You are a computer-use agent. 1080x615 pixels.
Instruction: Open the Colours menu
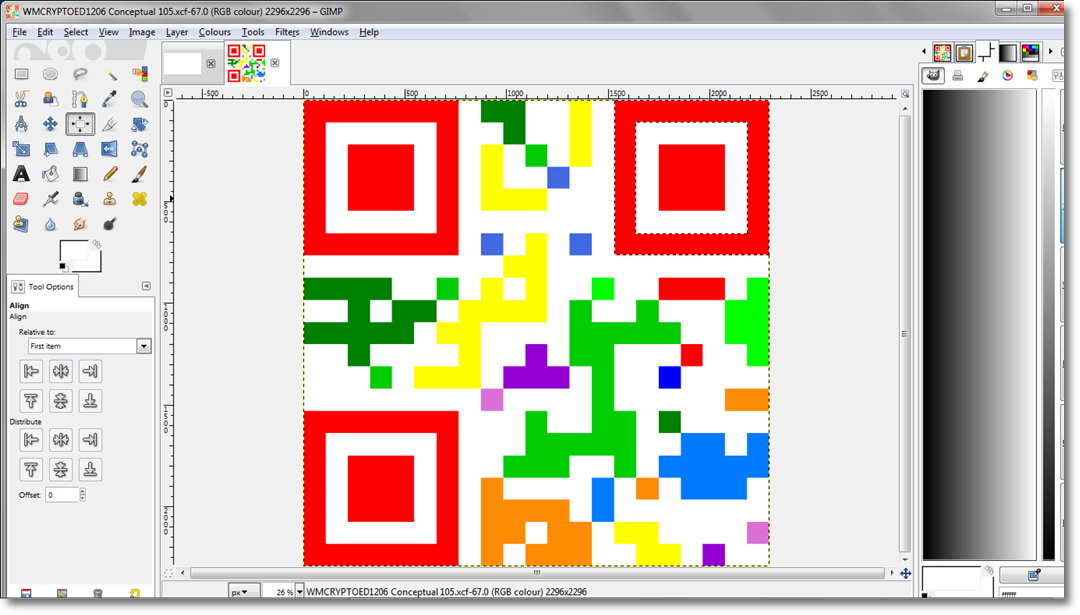click(x=214, y=32)
